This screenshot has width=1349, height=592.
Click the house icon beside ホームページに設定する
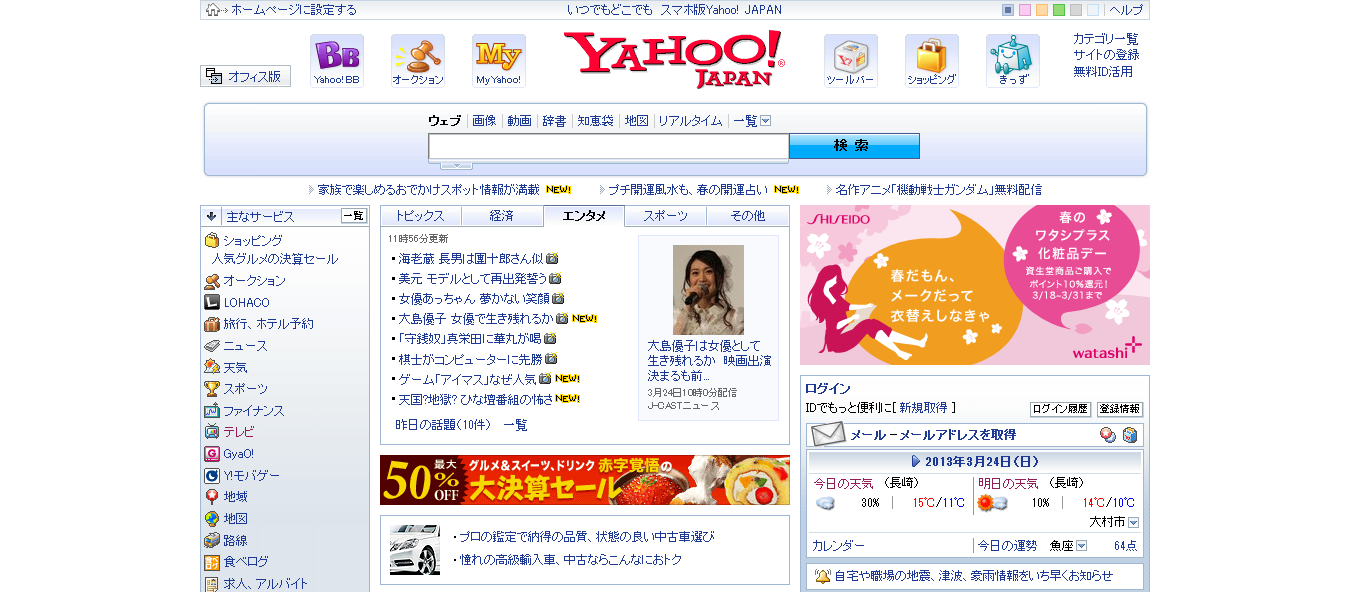(213, 10)
